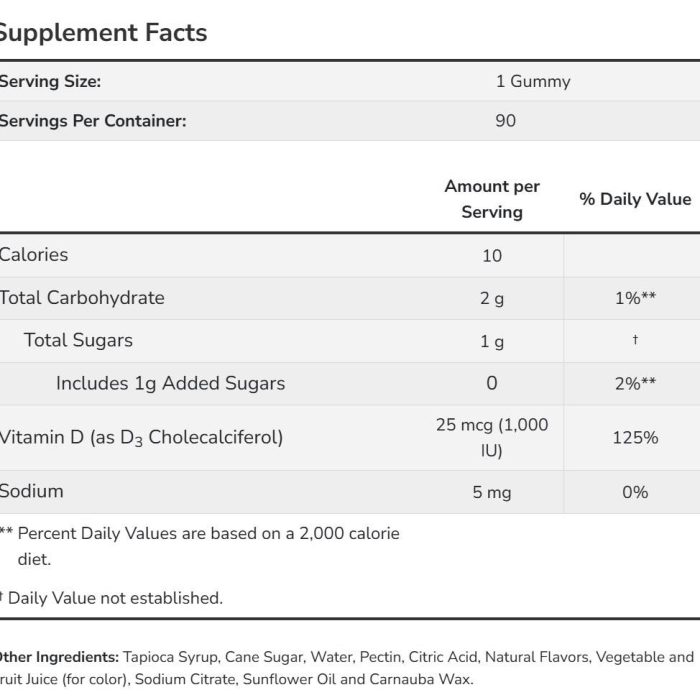This screenshot has width=700, height=700.
Task: Click the 25 mcg (1,000 IU) amount
Action: click(492, 438)
